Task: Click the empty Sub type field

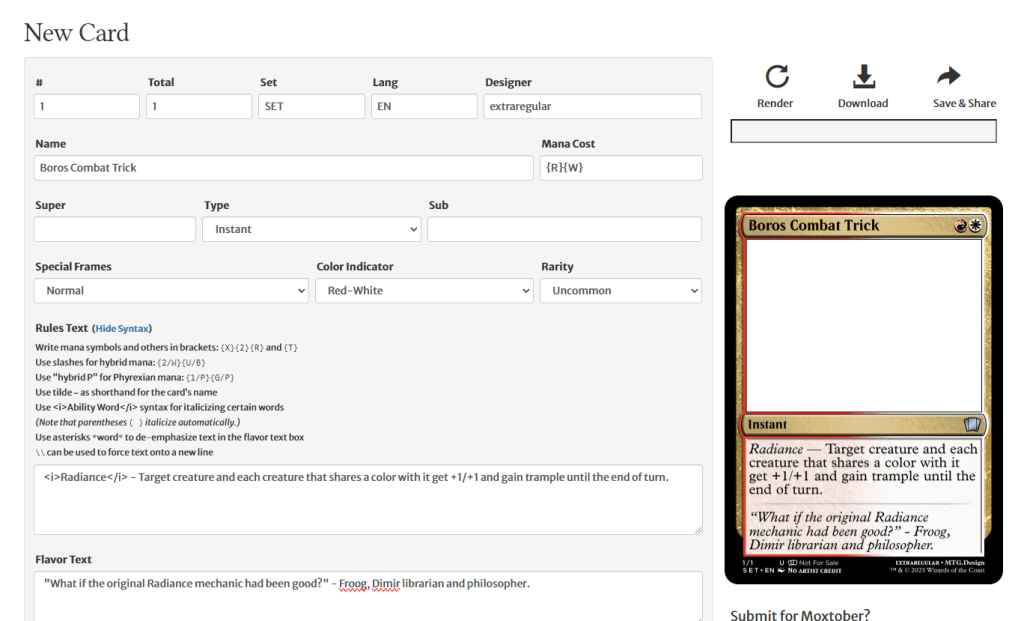Action: [x=565, y=229]
